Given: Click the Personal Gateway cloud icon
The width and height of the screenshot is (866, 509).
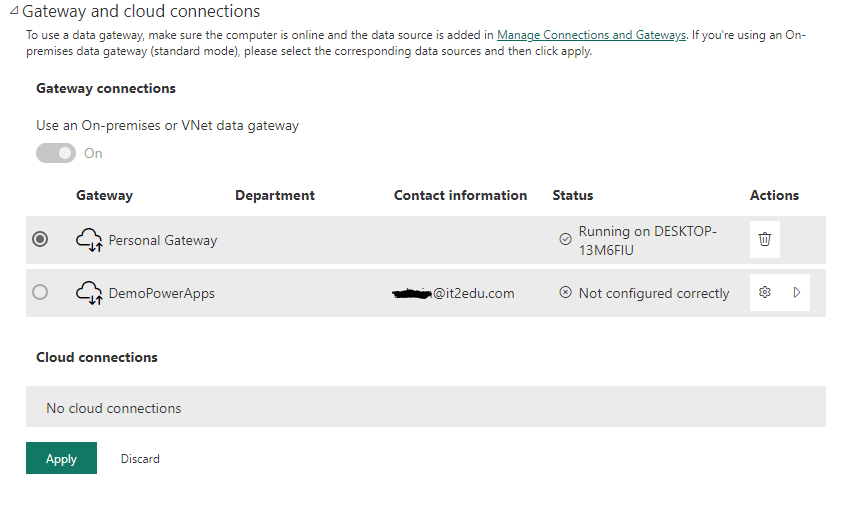Looking at the screenshot, I should pyautogui.click(x=89, y=241).
